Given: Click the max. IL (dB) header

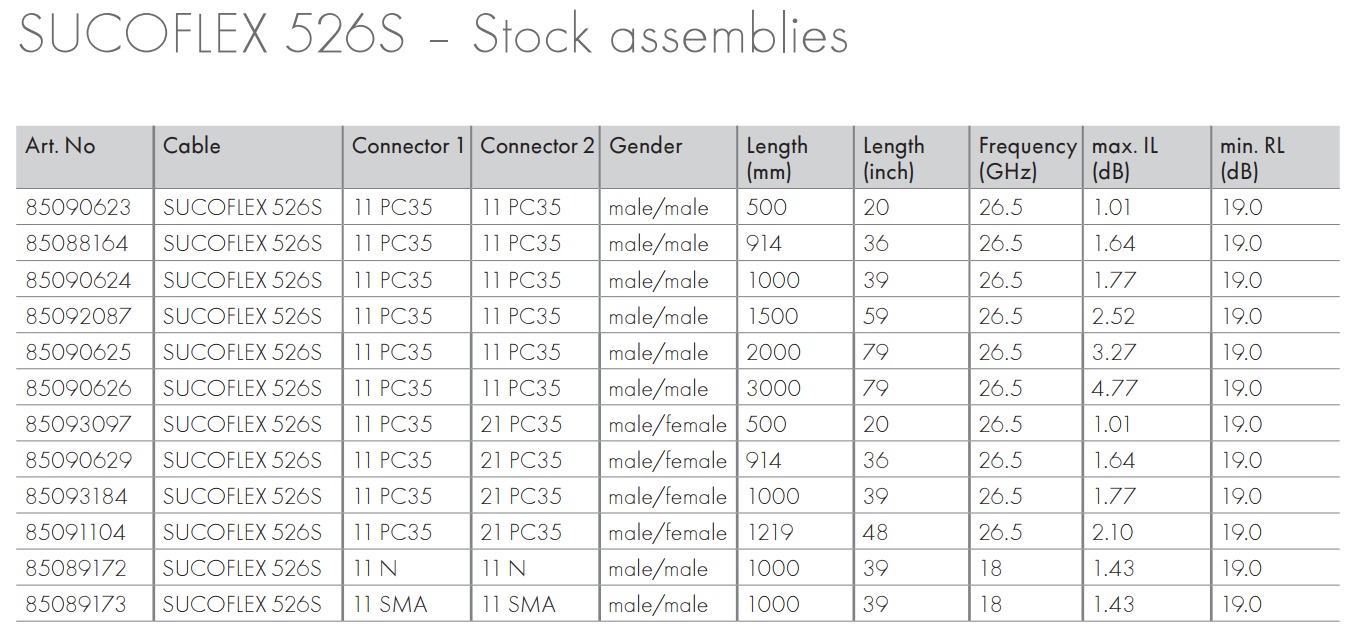Looking at the screenshot, I should (x=1125, y=158).
